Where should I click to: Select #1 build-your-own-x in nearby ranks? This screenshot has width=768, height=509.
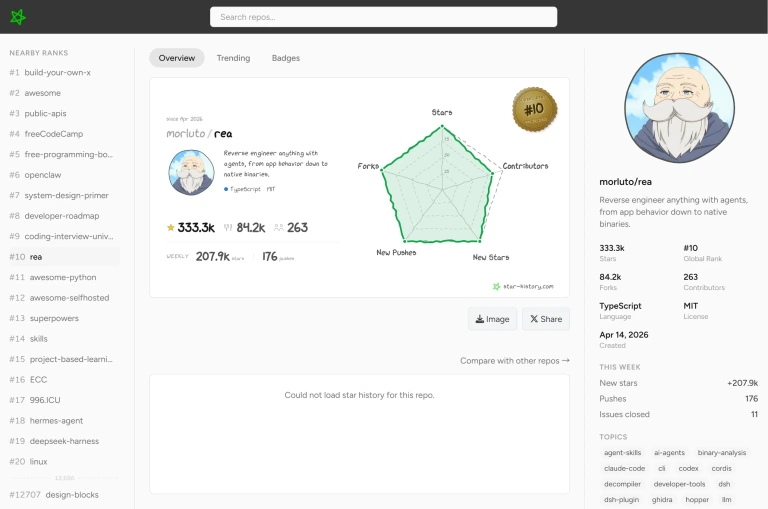coord(64,73)
